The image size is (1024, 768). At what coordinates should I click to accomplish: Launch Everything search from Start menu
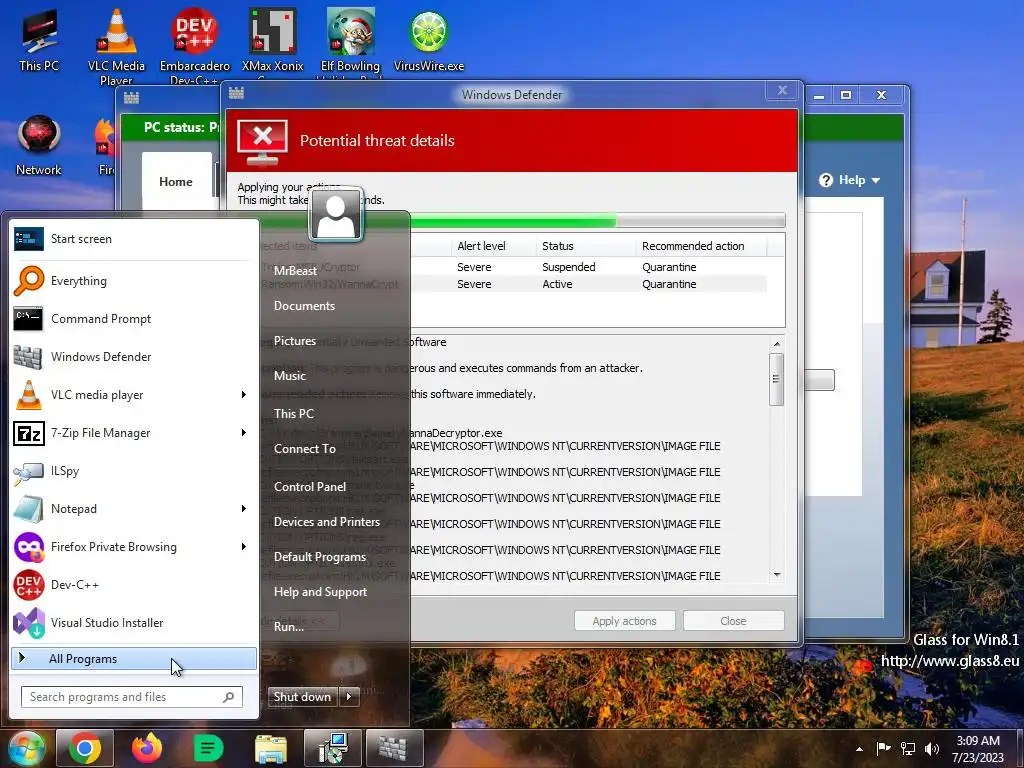click(x=135, y=281)
